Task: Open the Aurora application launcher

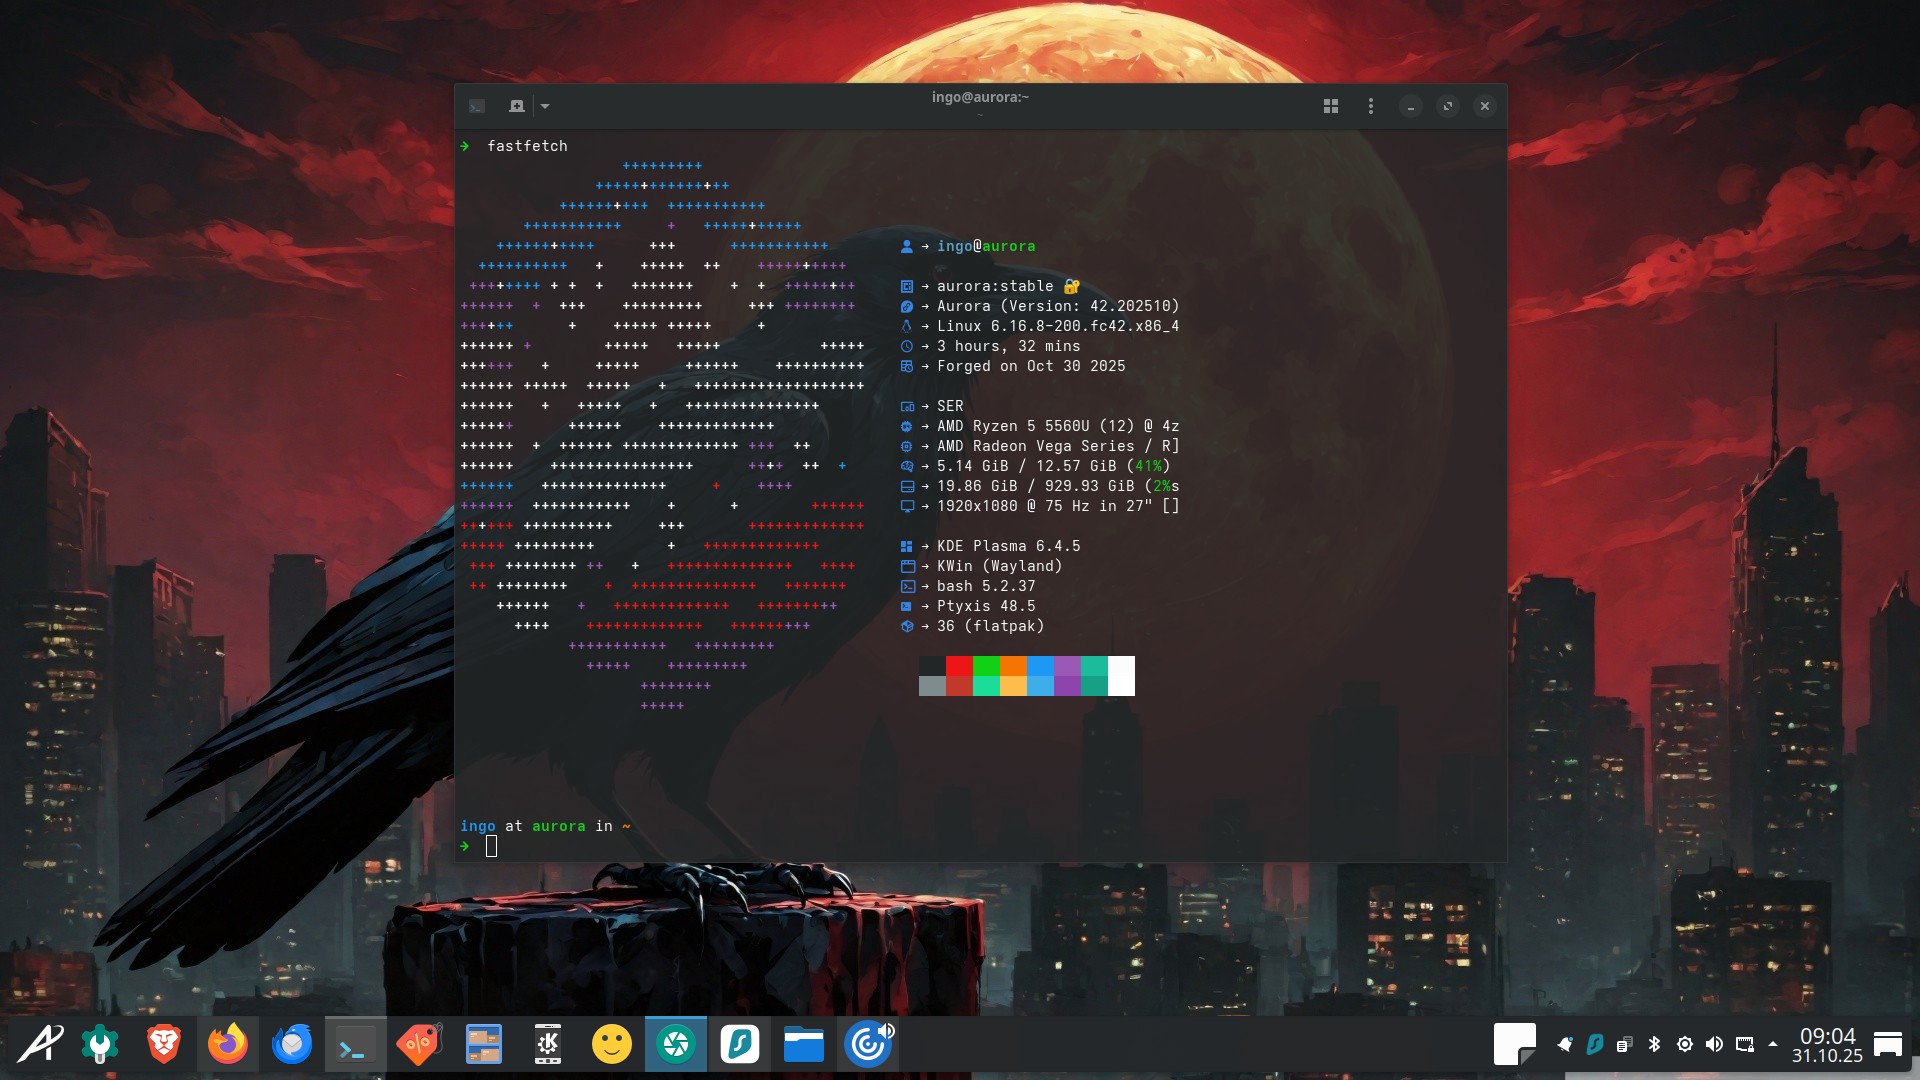Action: point(40,1045)
